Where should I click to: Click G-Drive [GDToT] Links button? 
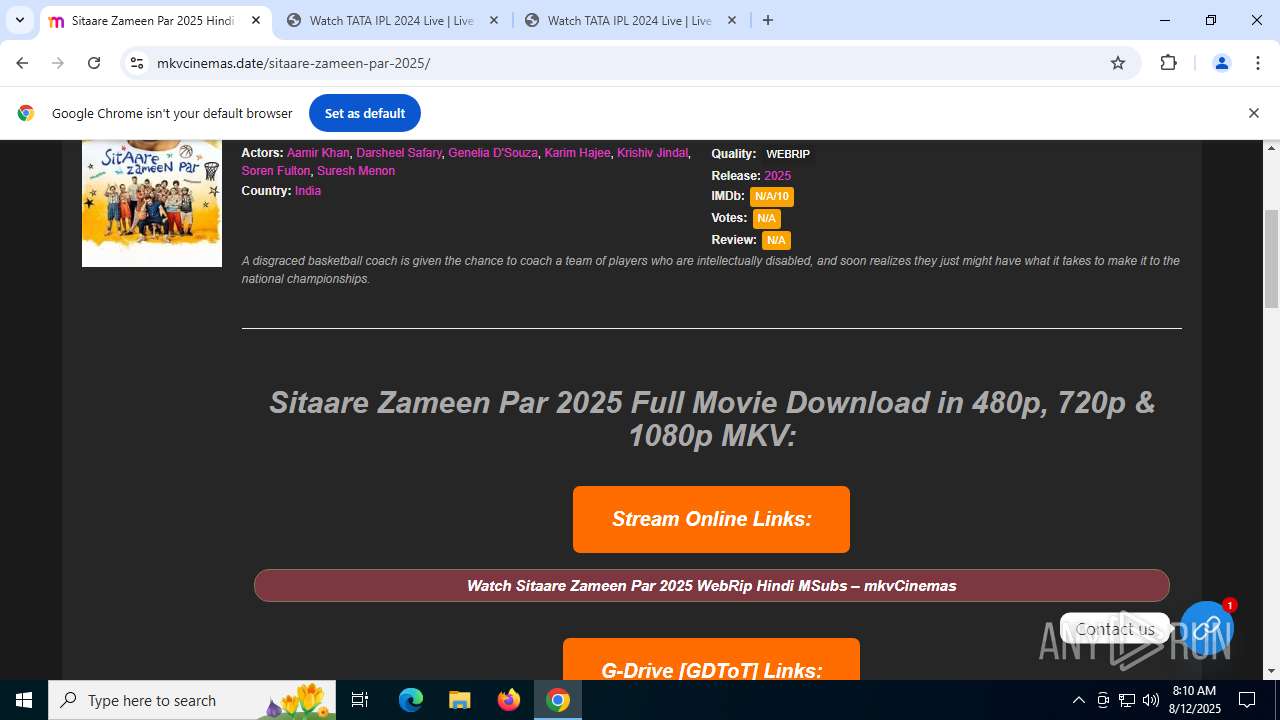tap(711, 659)
